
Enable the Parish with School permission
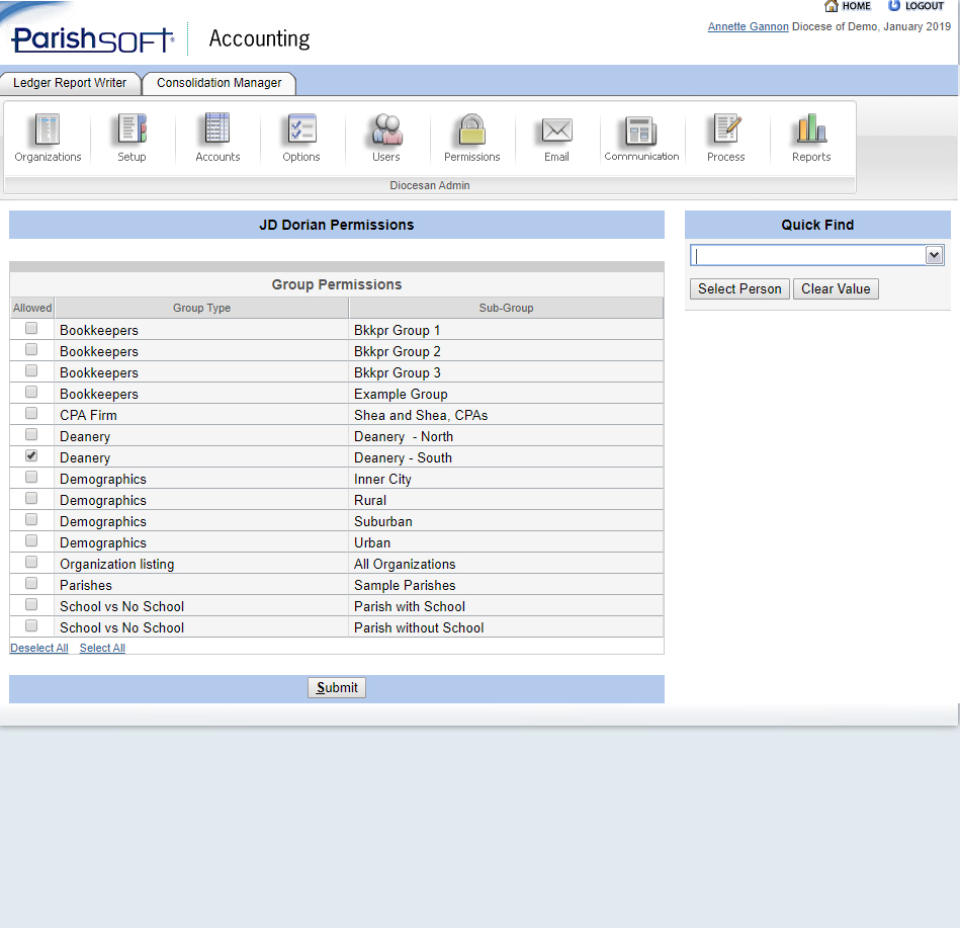[x=30, y=602]
